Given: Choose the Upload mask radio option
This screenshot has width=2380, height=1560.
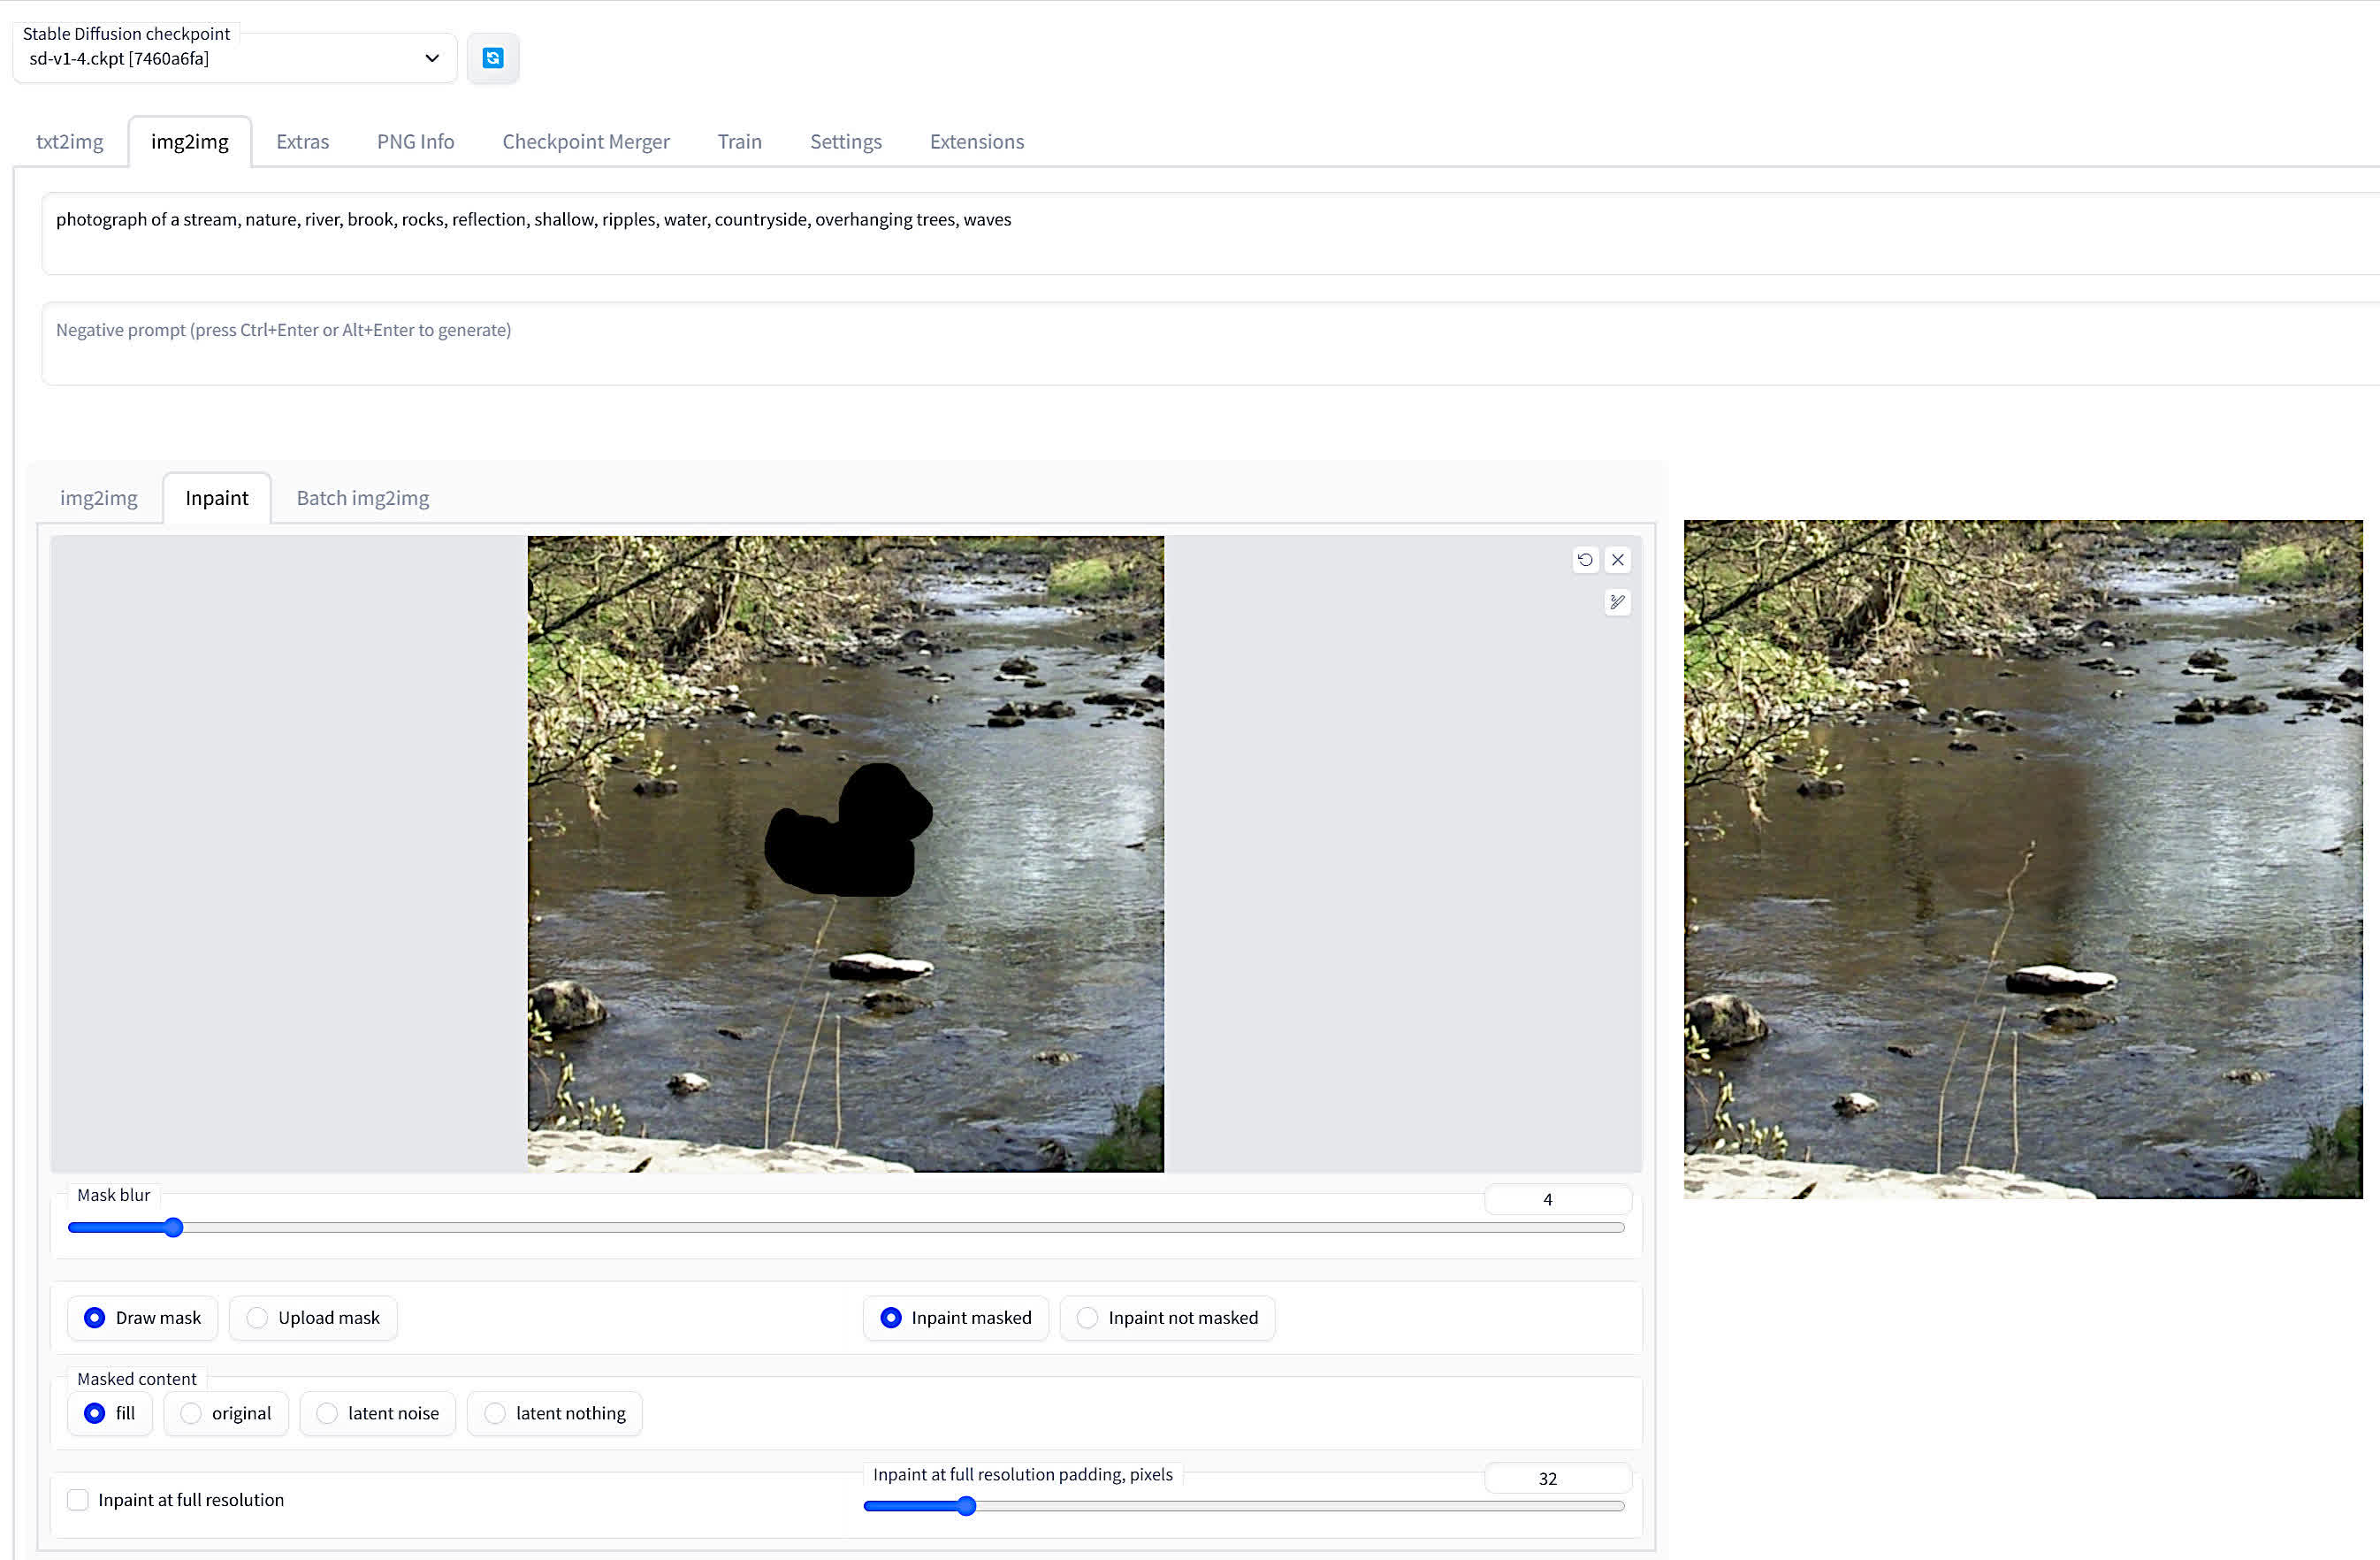Looking at the screenshot, I should pyautogui.click(x=313, y=1318).
